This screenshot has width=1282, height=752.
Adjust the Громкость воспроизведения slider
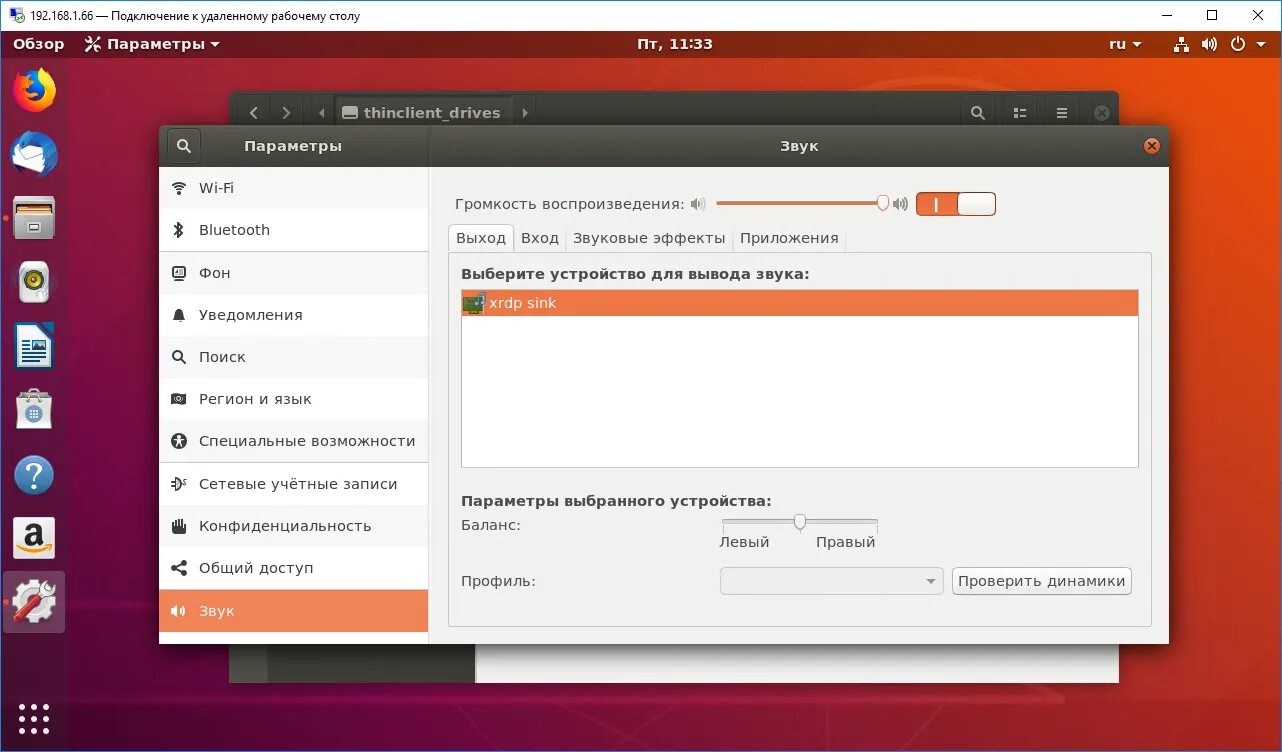[x=800, y=203]
